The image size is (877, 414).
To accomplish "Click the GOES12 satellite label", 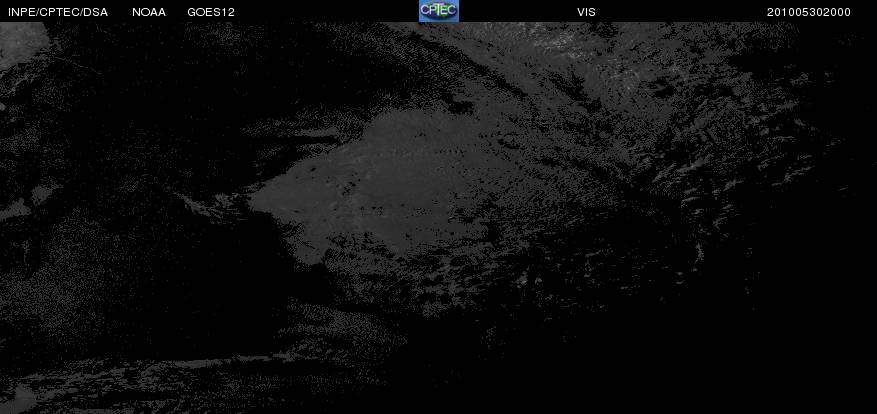I will click(x=211, y=12).
